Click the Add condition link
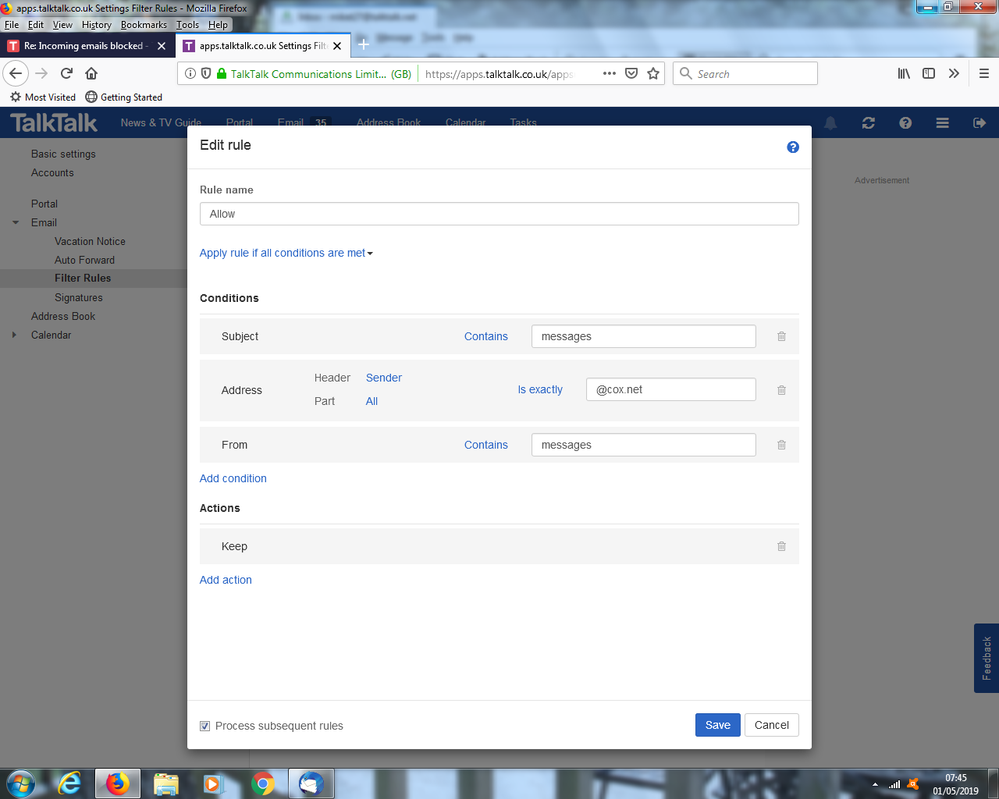Viewport: 999px width, 799px height. 233,479
